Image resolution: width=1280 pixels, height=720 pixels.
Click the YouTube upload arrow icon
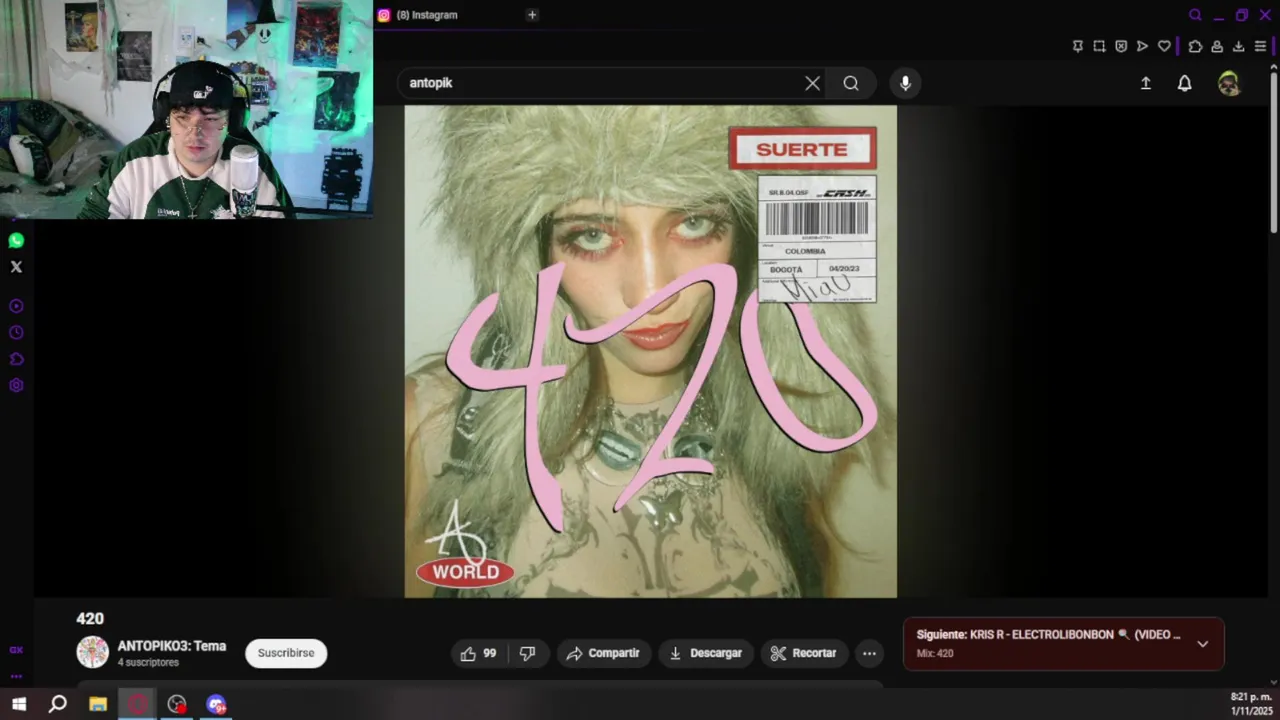pyautogui.click(x=1146, y=84)
